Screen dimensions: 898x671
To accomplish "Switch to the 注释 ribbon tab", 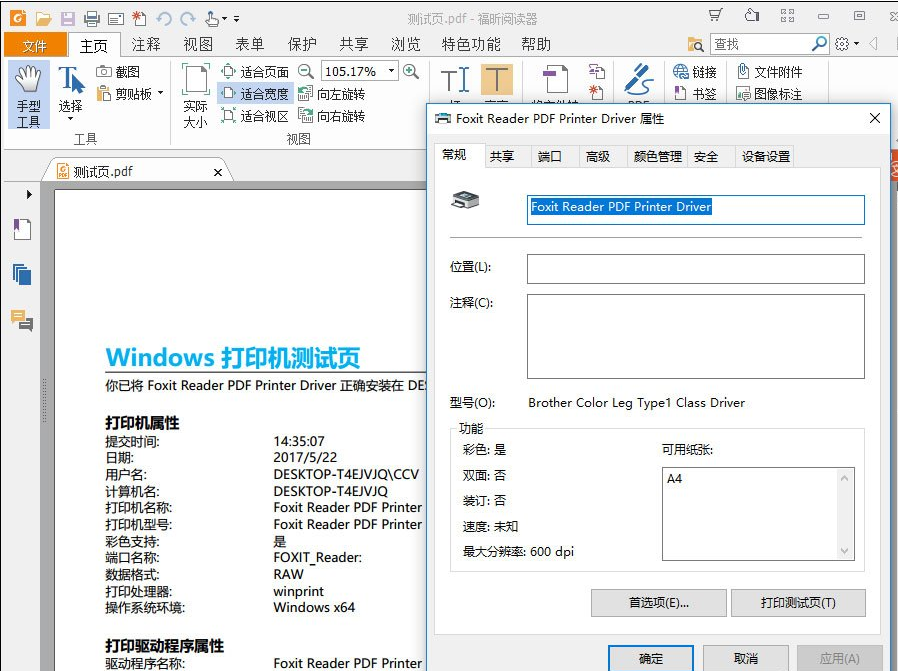I will click(146, 45).
